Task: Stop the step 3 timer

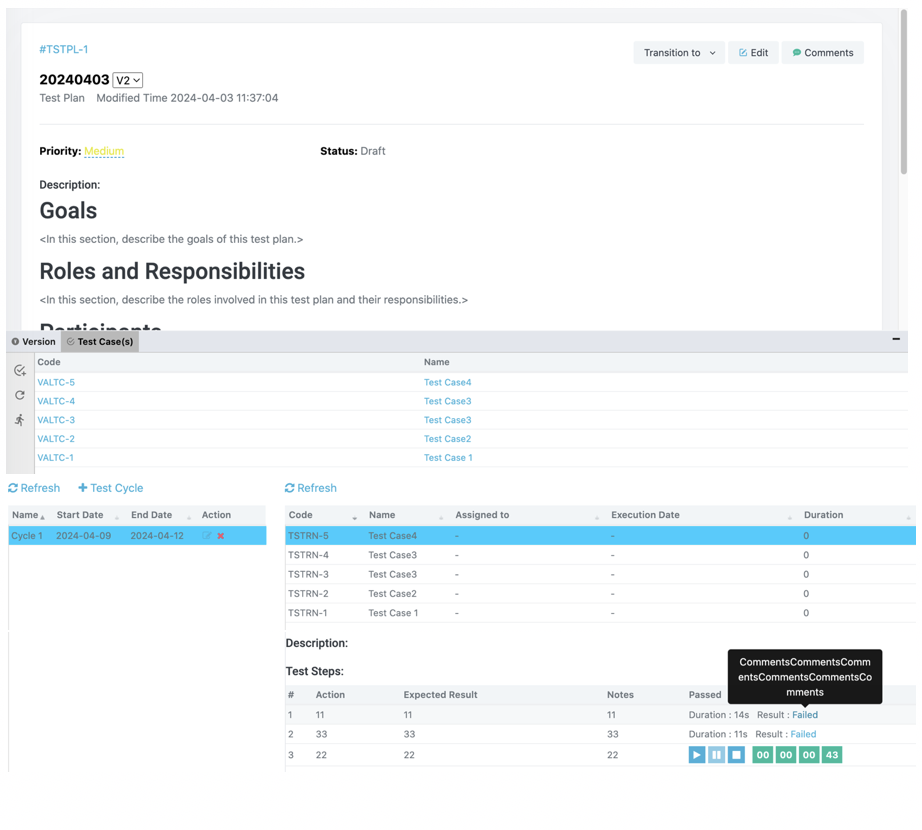Action: click(736, 755)
